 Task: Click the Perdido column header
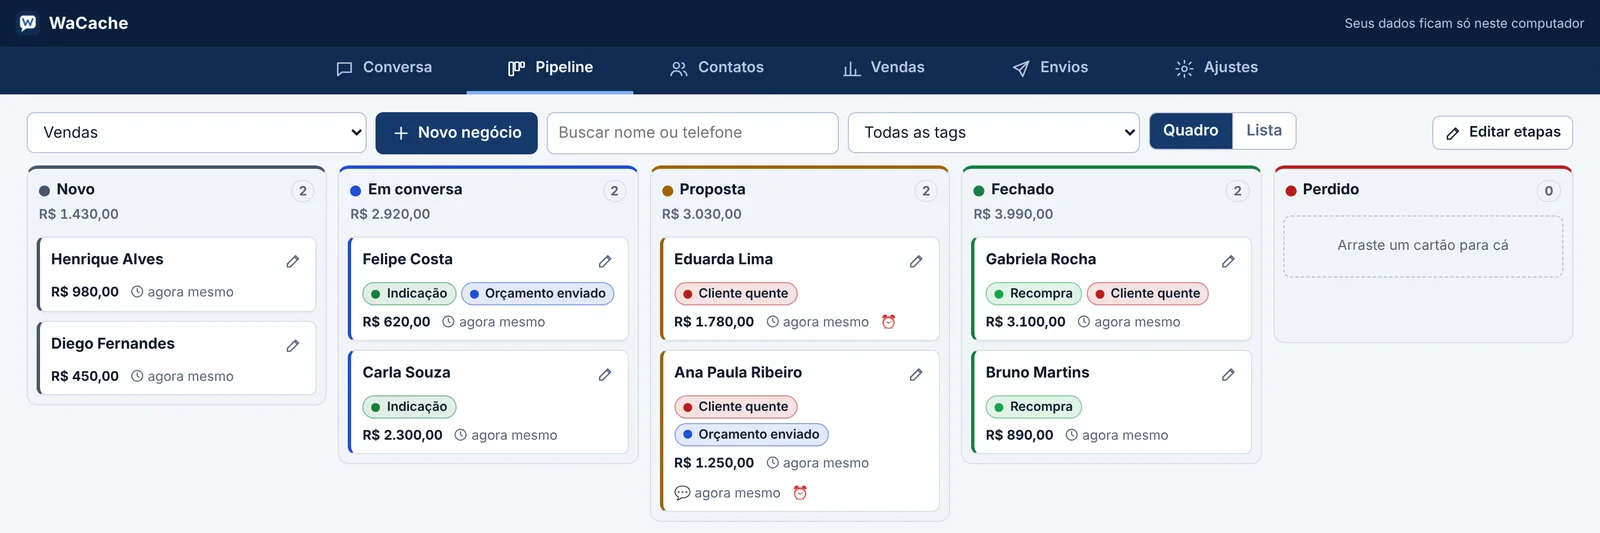click(1330, 190)
